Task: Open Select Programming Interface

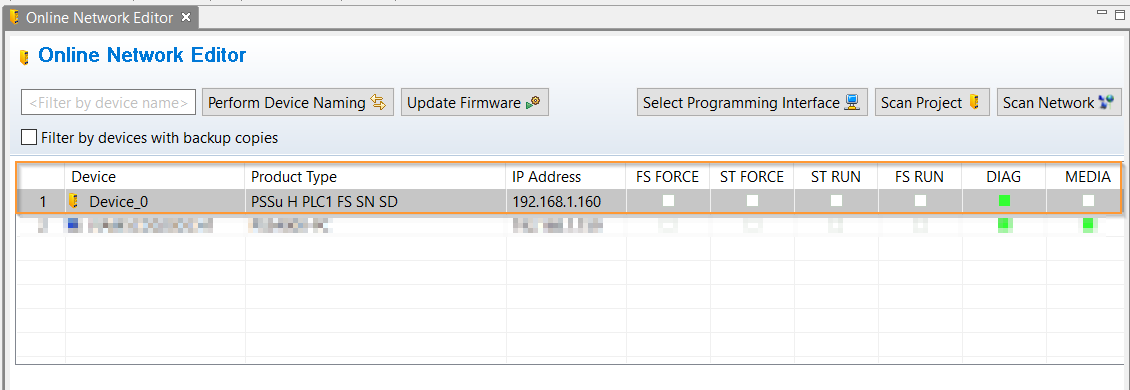Action: coord(752,102)
